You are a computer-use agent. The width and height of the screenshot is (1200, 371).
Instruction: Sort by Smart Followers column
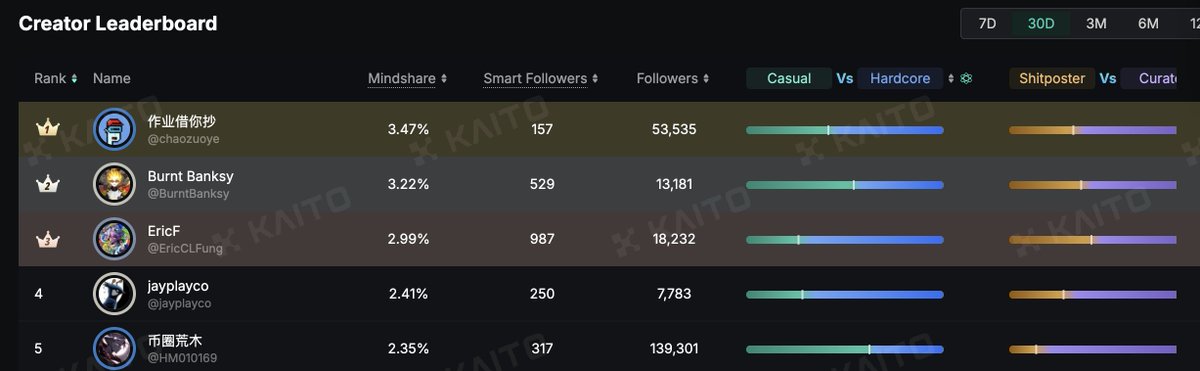[541, 78]
